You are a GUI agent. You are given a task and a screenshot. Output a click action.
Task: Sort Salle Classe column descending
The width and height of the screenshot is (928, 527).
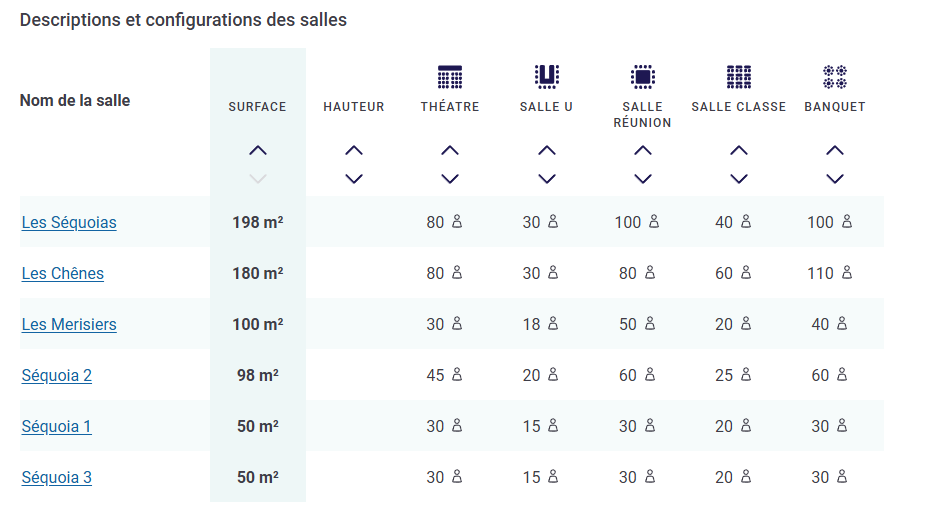tap(739, 179)
